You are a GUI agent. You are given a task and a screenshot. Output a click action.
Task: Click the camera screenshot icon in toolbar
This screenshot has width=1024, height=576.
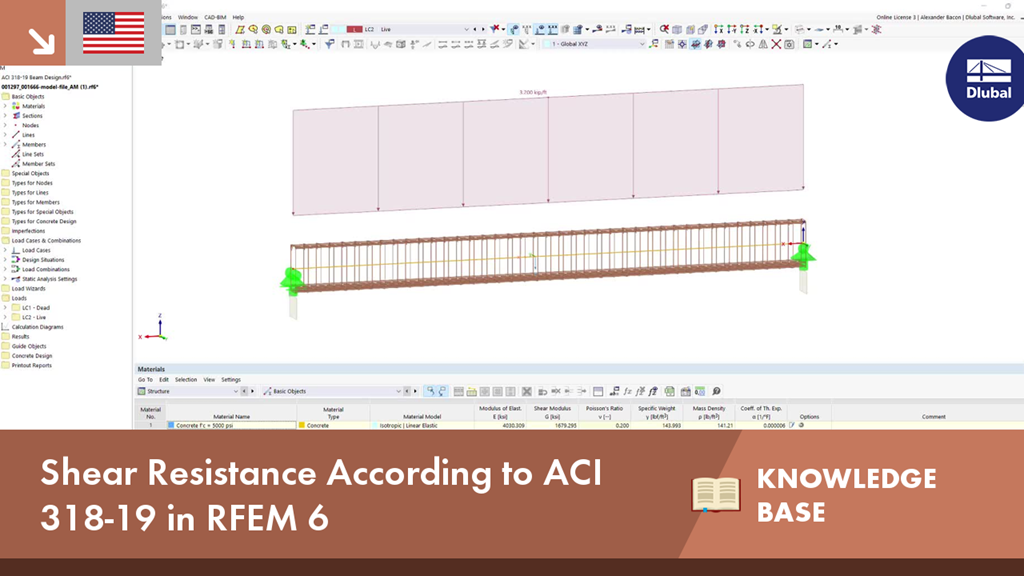click(x=790, y=44)
